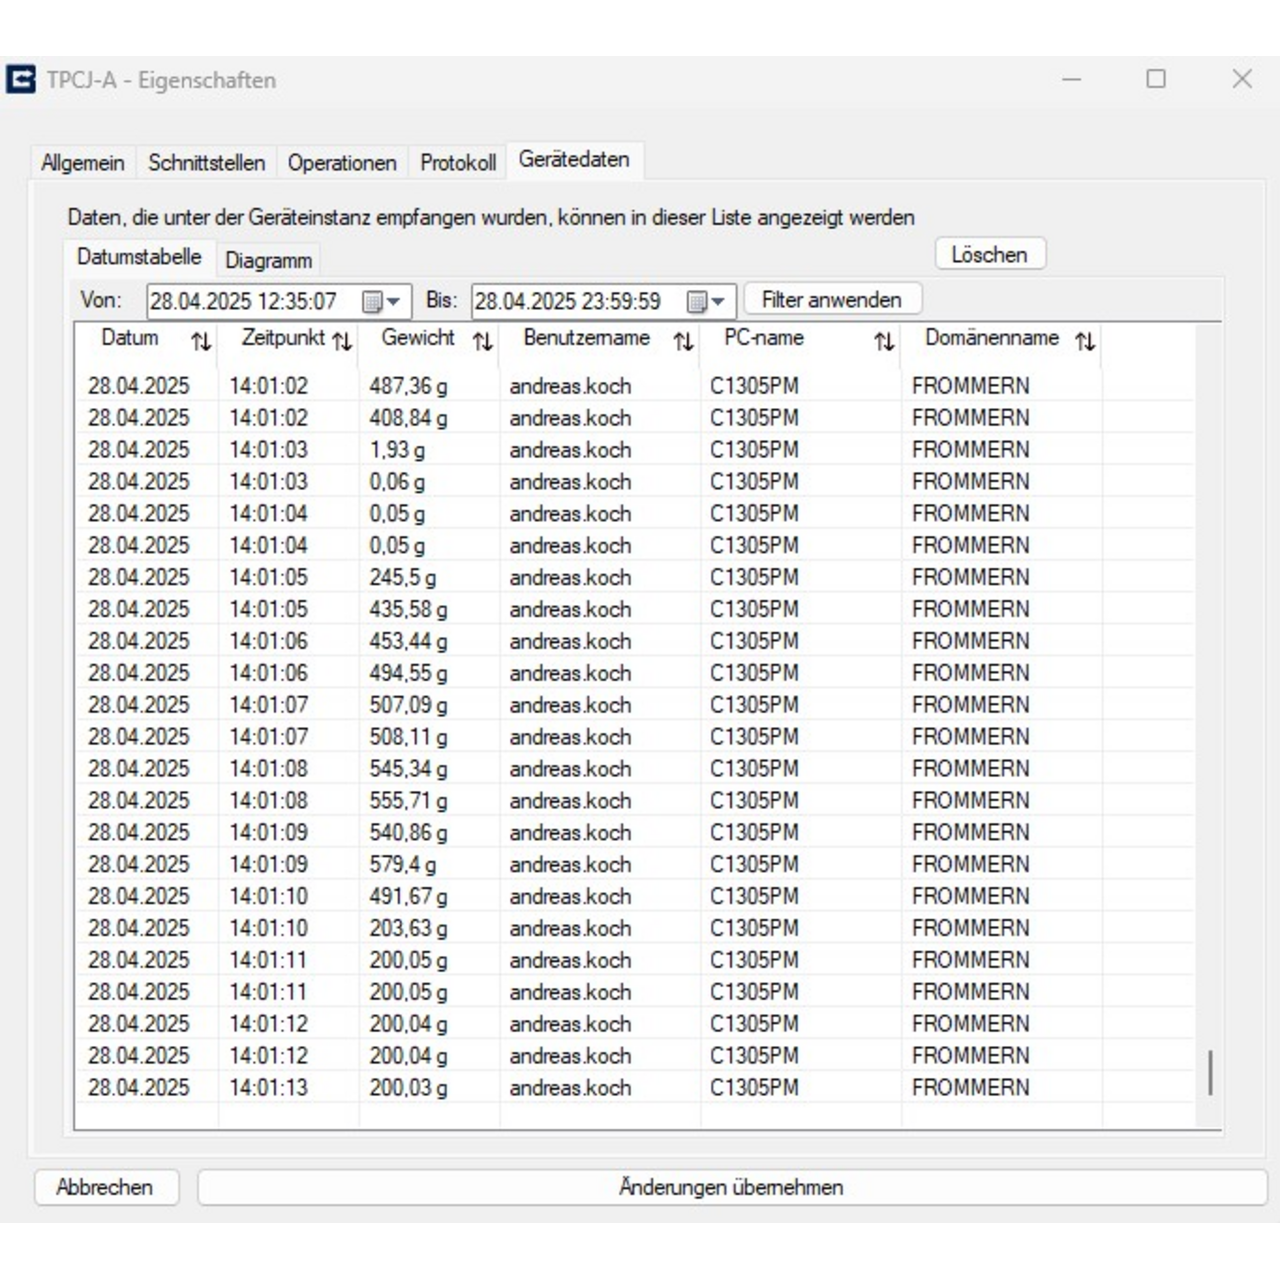Click the Benutzername column header

point(600,339)
